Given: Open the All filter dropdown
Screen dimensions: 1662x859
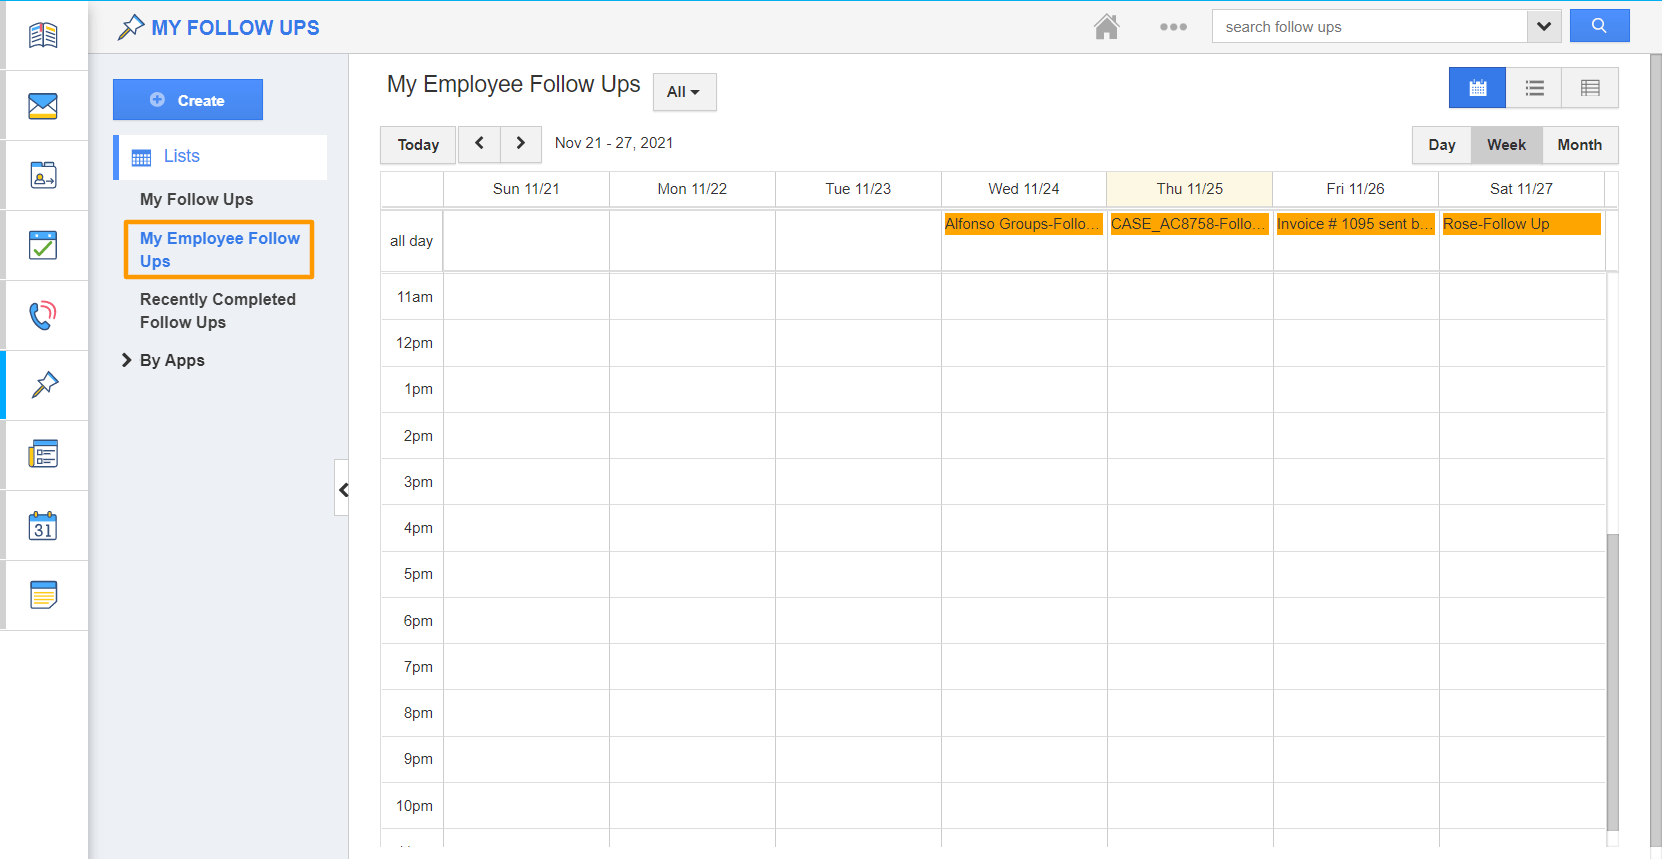Looking at the screenshot, I should (684, 92).
